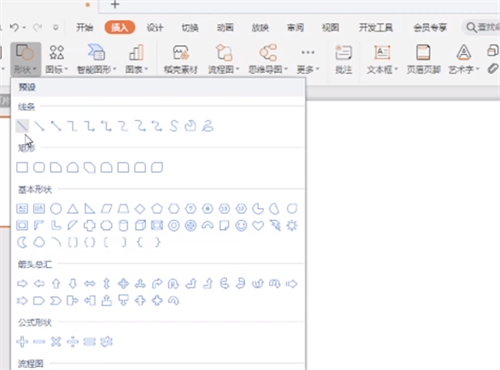
Task: Select the straight line shape
Action: click(x=22, y=126)
